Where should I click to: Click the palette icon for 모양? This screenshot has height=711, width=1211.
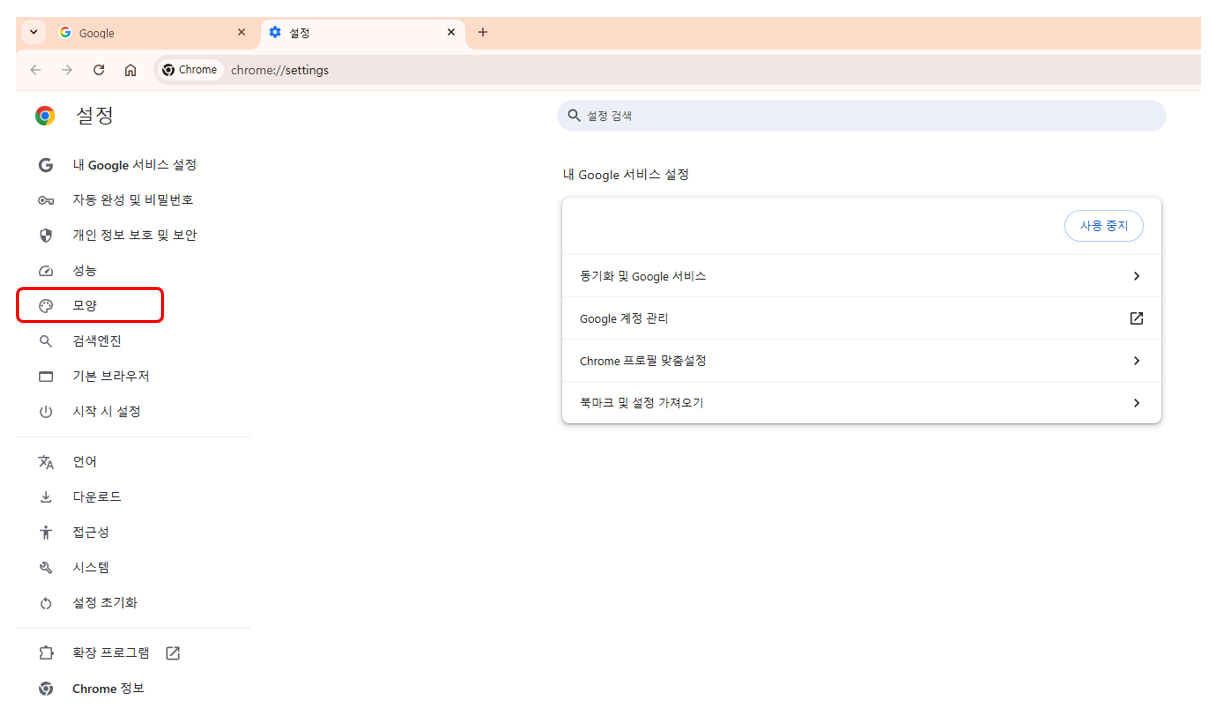tap(45, 306)
